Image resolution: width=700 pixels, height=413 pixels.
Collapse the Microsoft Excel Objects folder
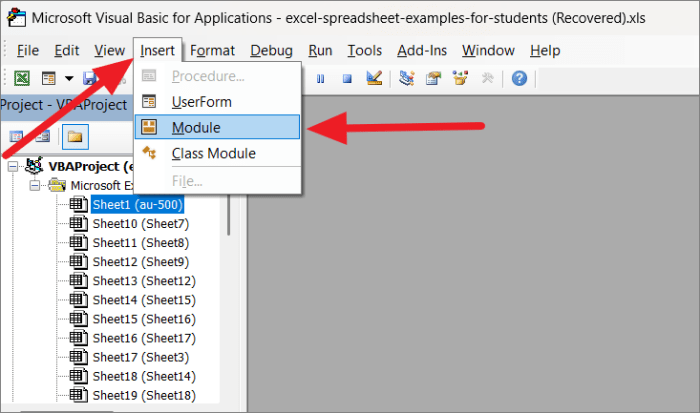click(x=34, y=185)
